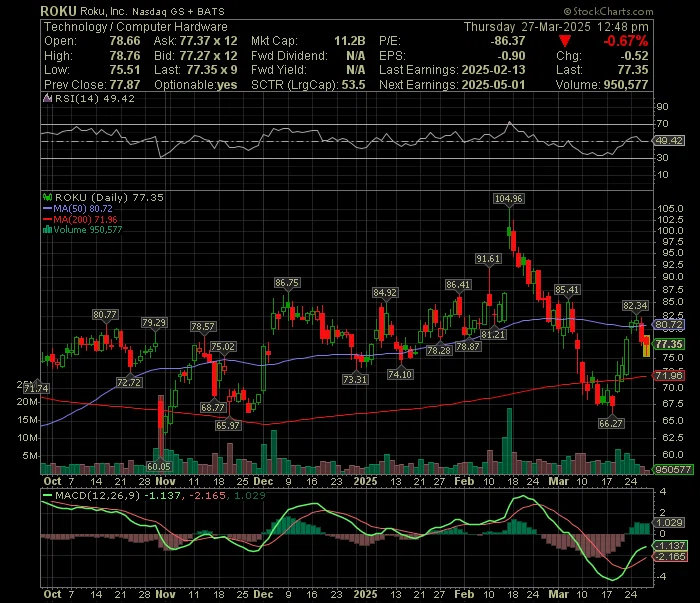Click the 73.31 low label
The height and width of the screenshot is (603, 700).
point(355,379)
